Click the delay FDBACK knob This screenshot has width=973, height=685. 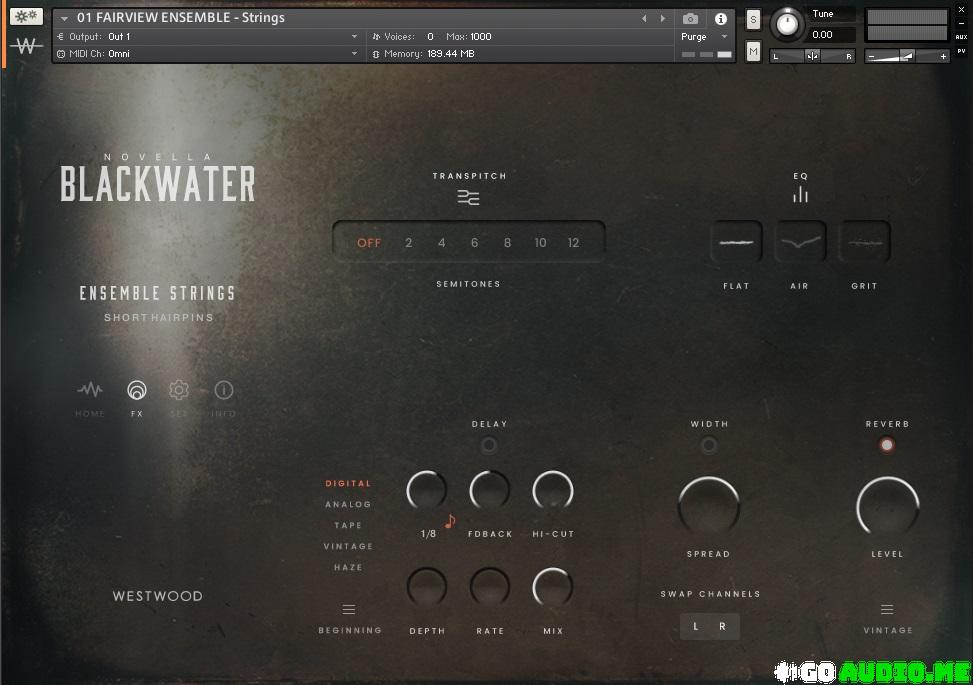tap(490, 491)
